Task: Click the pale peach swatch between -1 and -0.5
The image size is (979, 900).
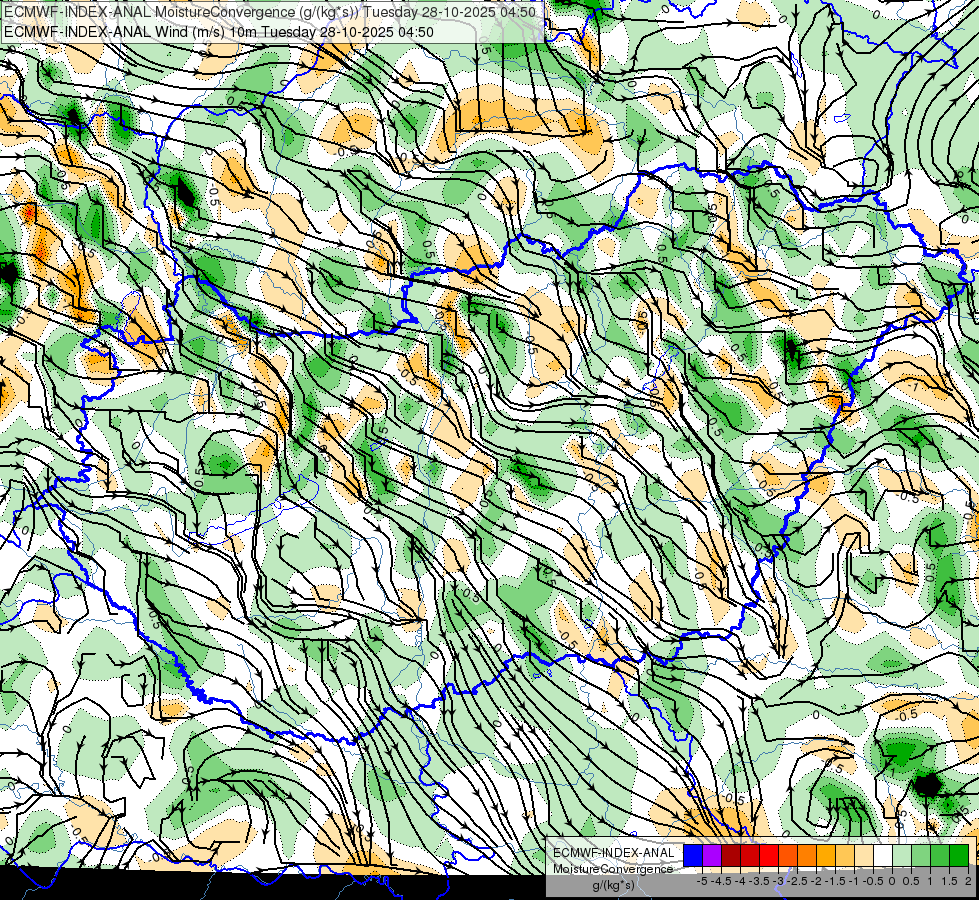Action: point(864,855)
